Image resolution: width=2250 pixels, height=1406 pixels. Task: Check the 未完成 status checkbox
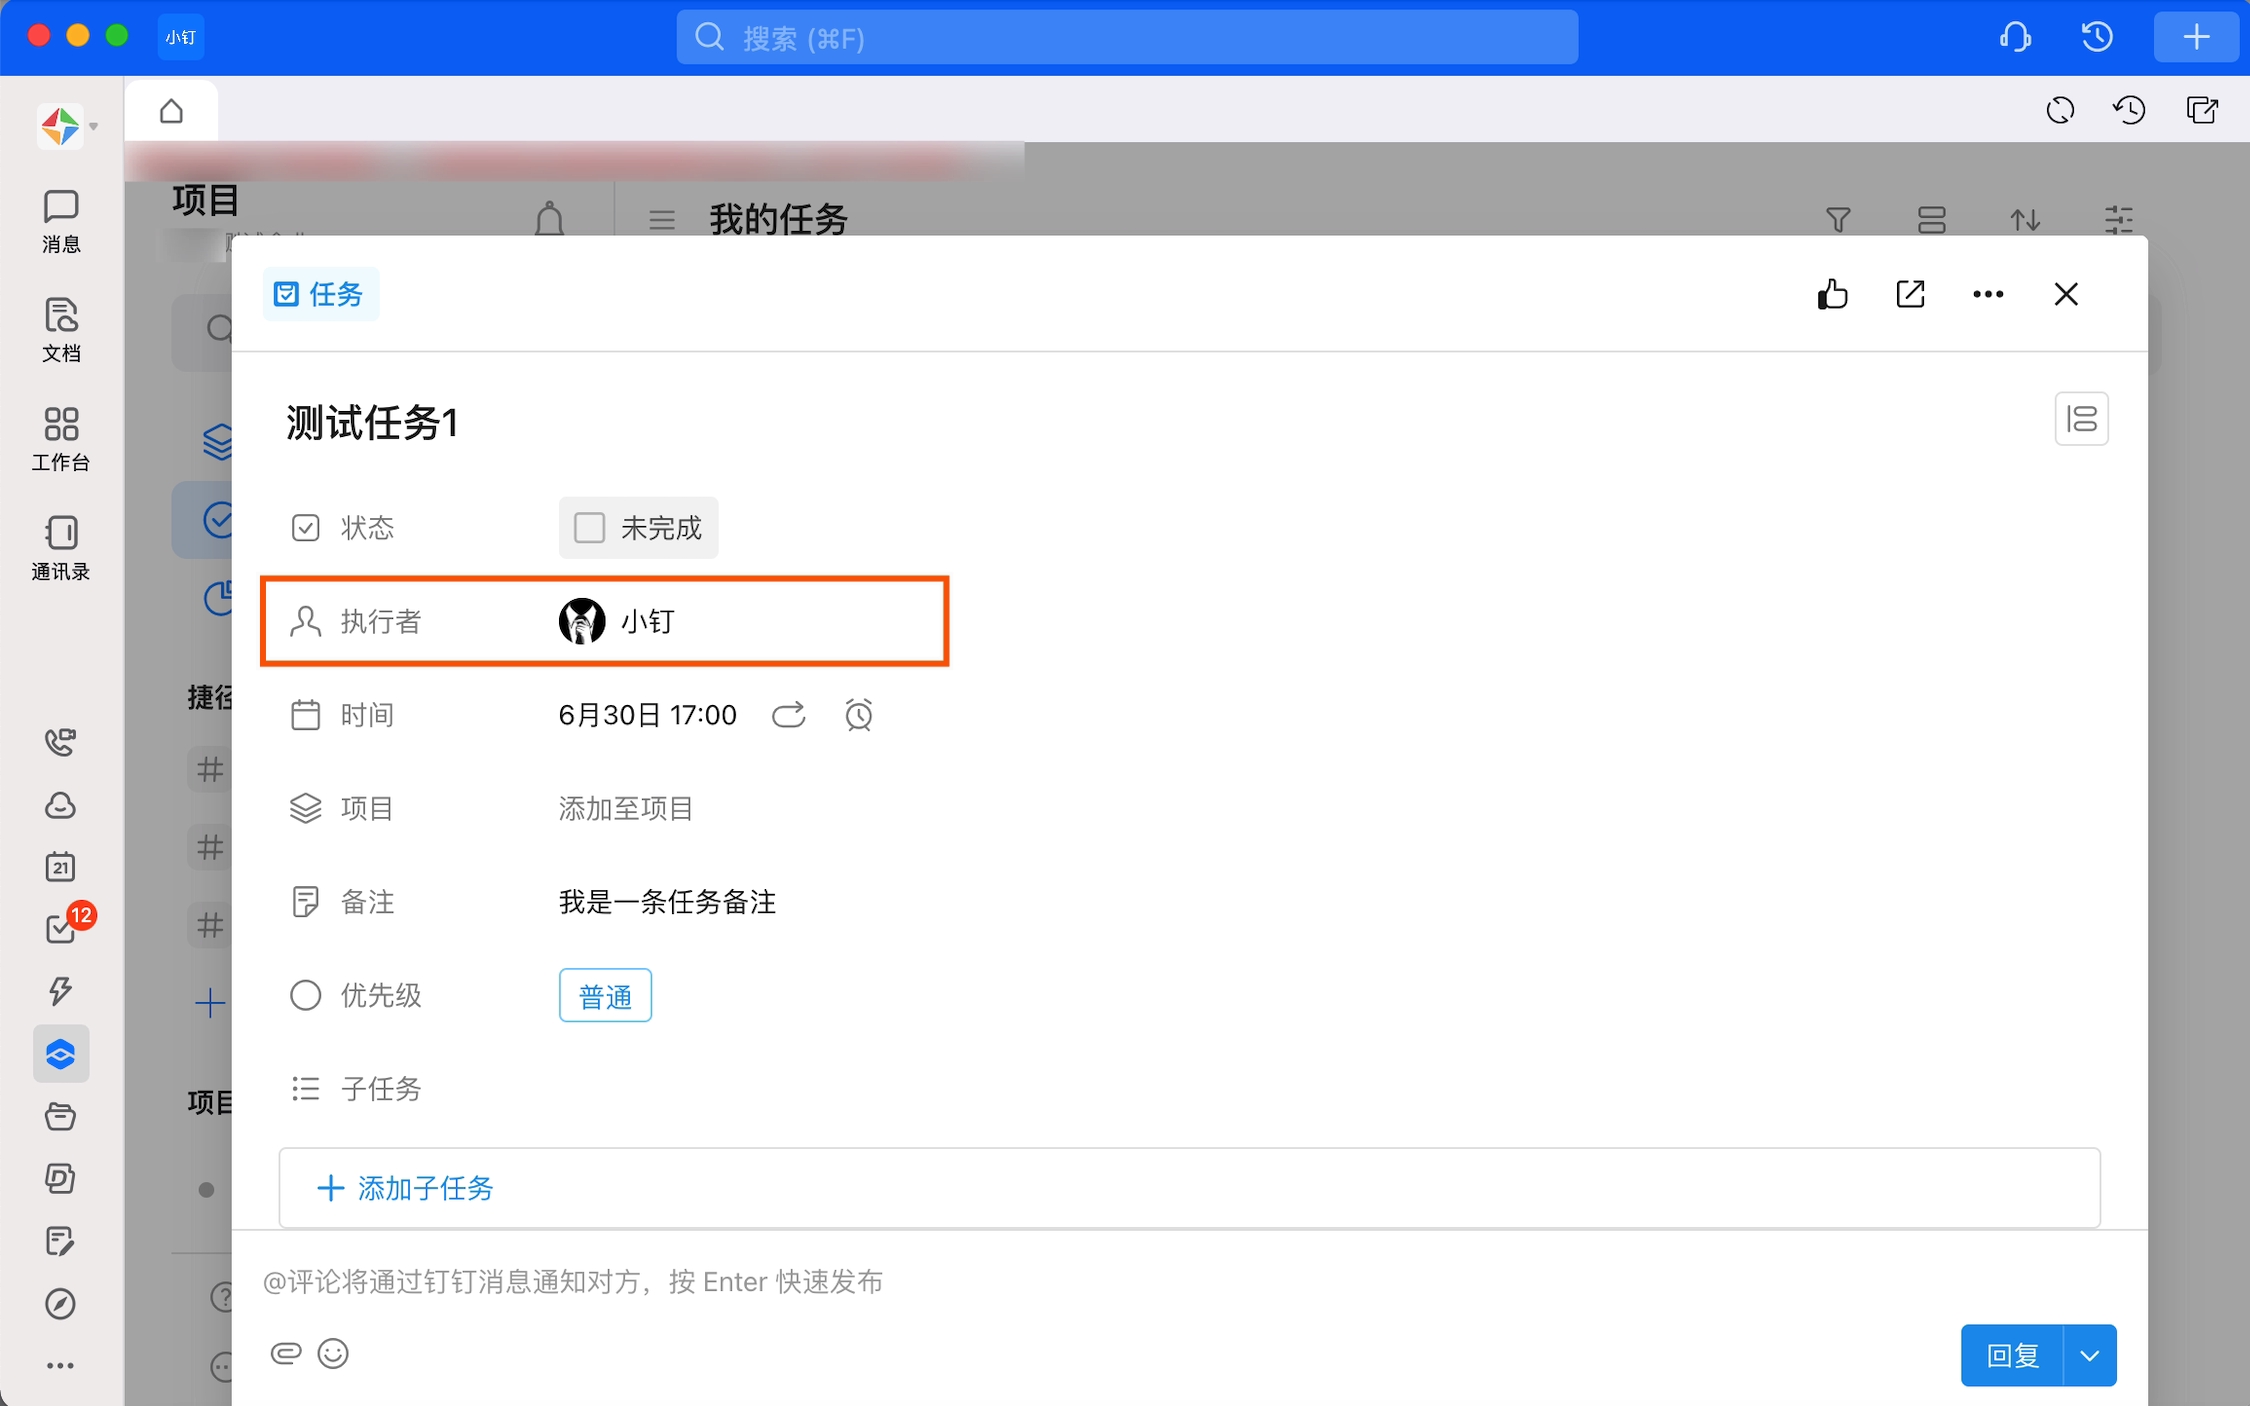(589, 527)
